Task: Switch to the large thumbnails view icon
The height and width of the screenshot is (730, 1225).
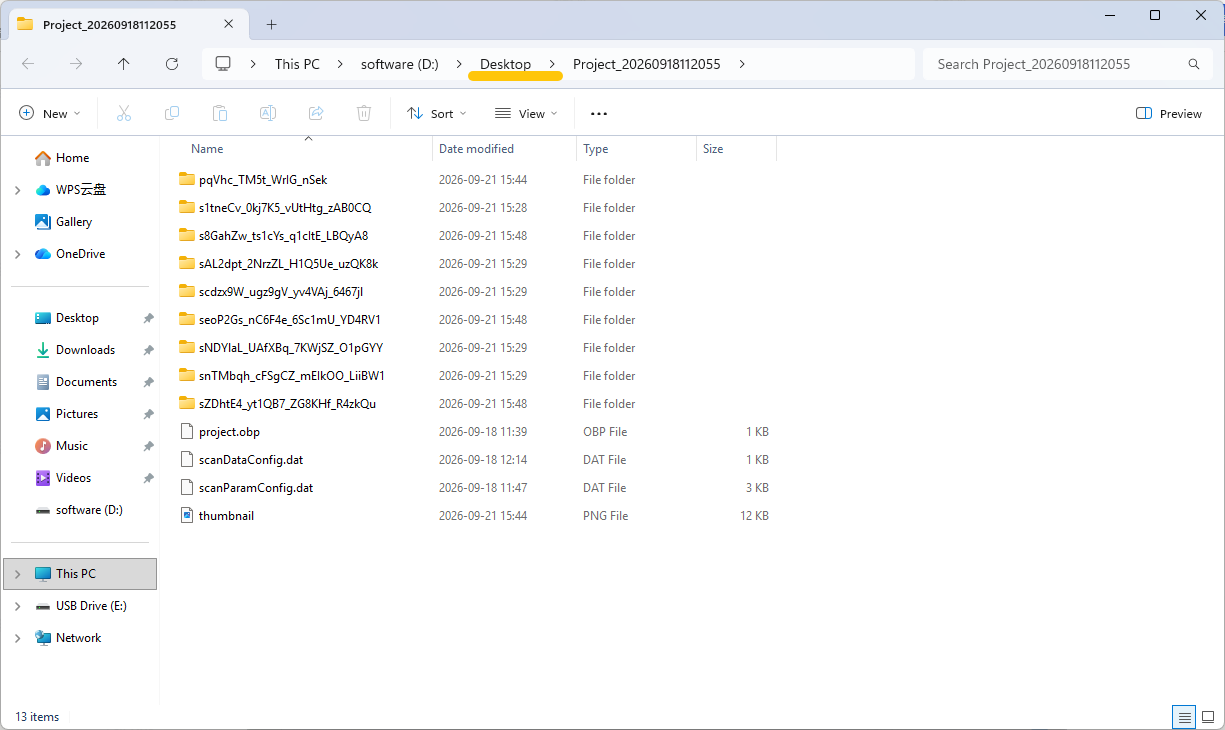Action: click(1208, 717)
